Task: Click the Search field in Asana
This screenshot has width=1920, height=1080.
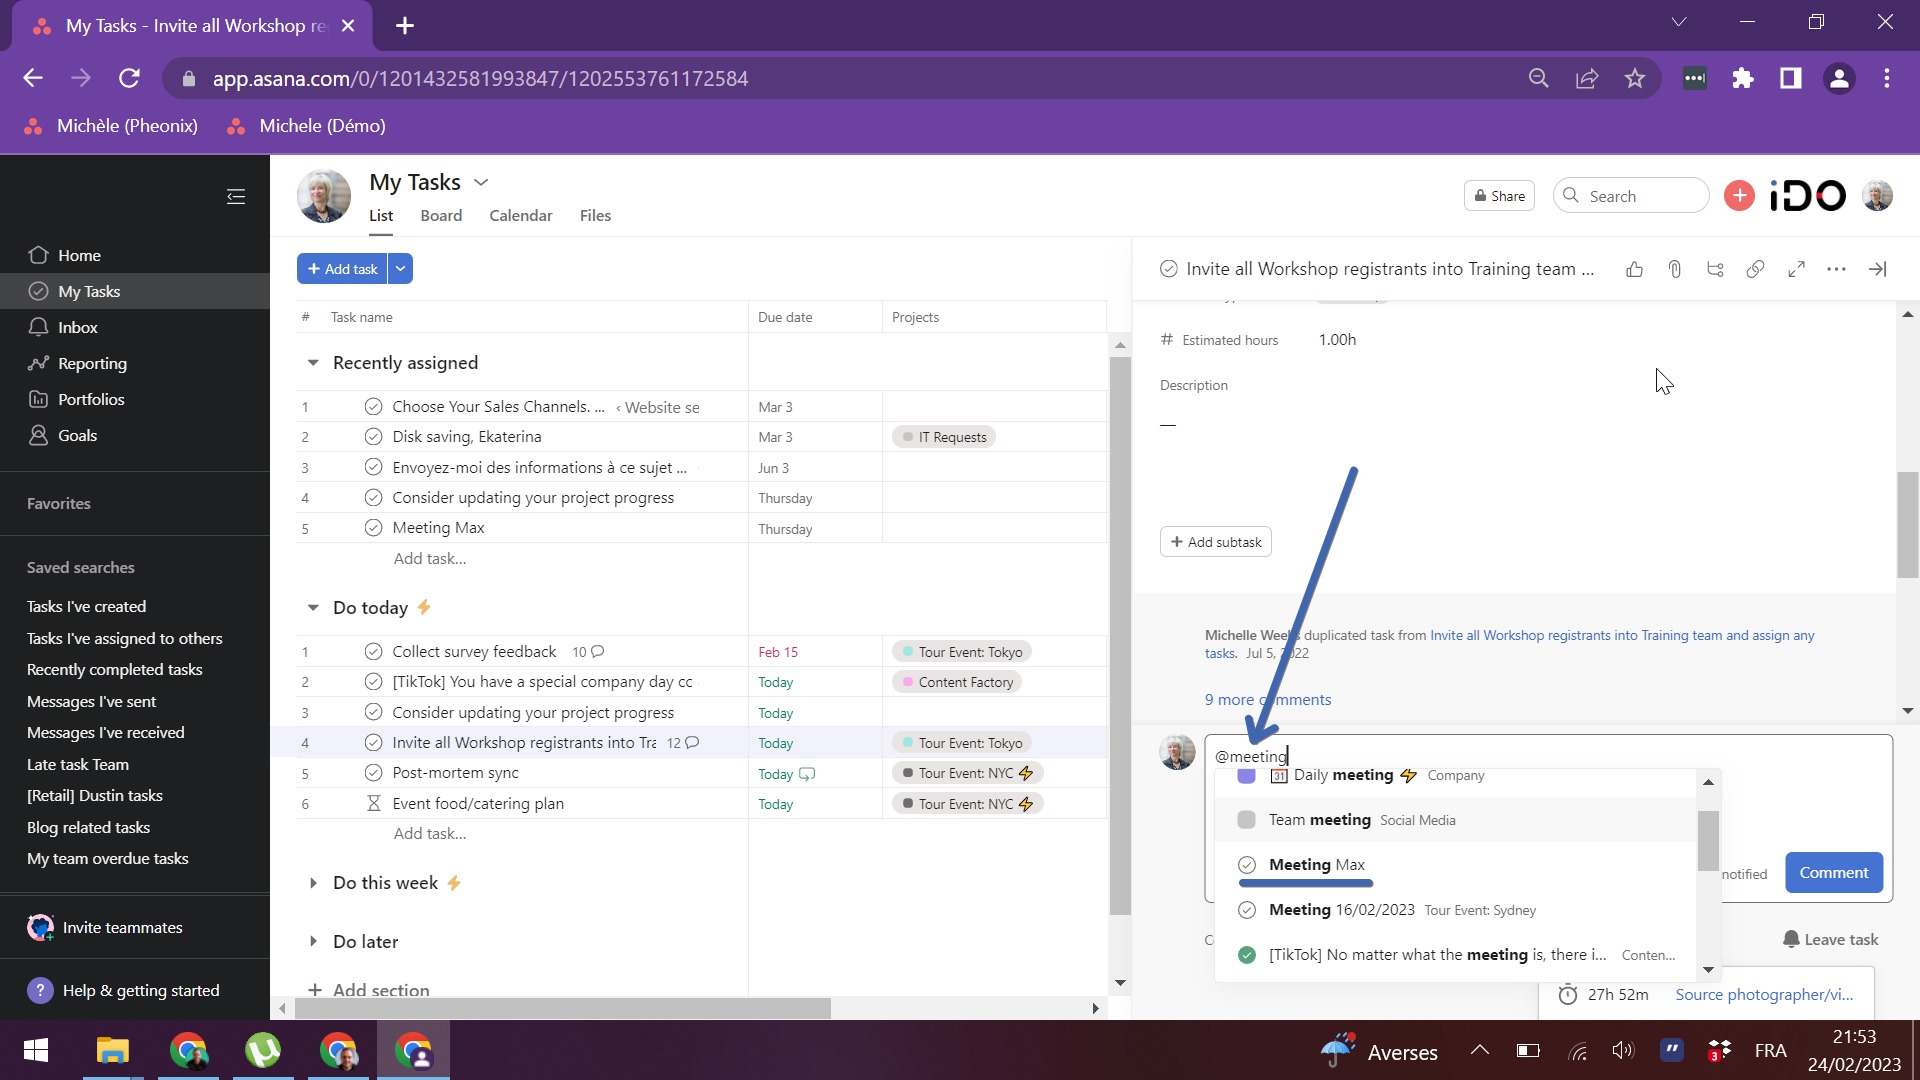Action: tap(1631, 195)
